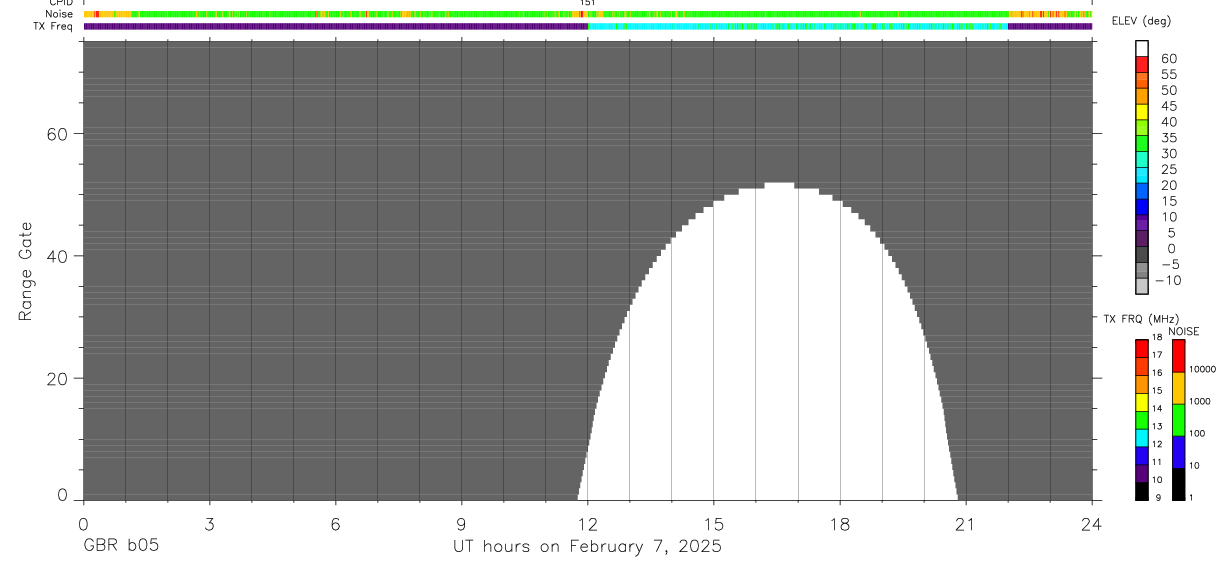Click the '45' label on ELEV colorbar
Viewport: 1228px width, 567px height.
(1169, 105)
